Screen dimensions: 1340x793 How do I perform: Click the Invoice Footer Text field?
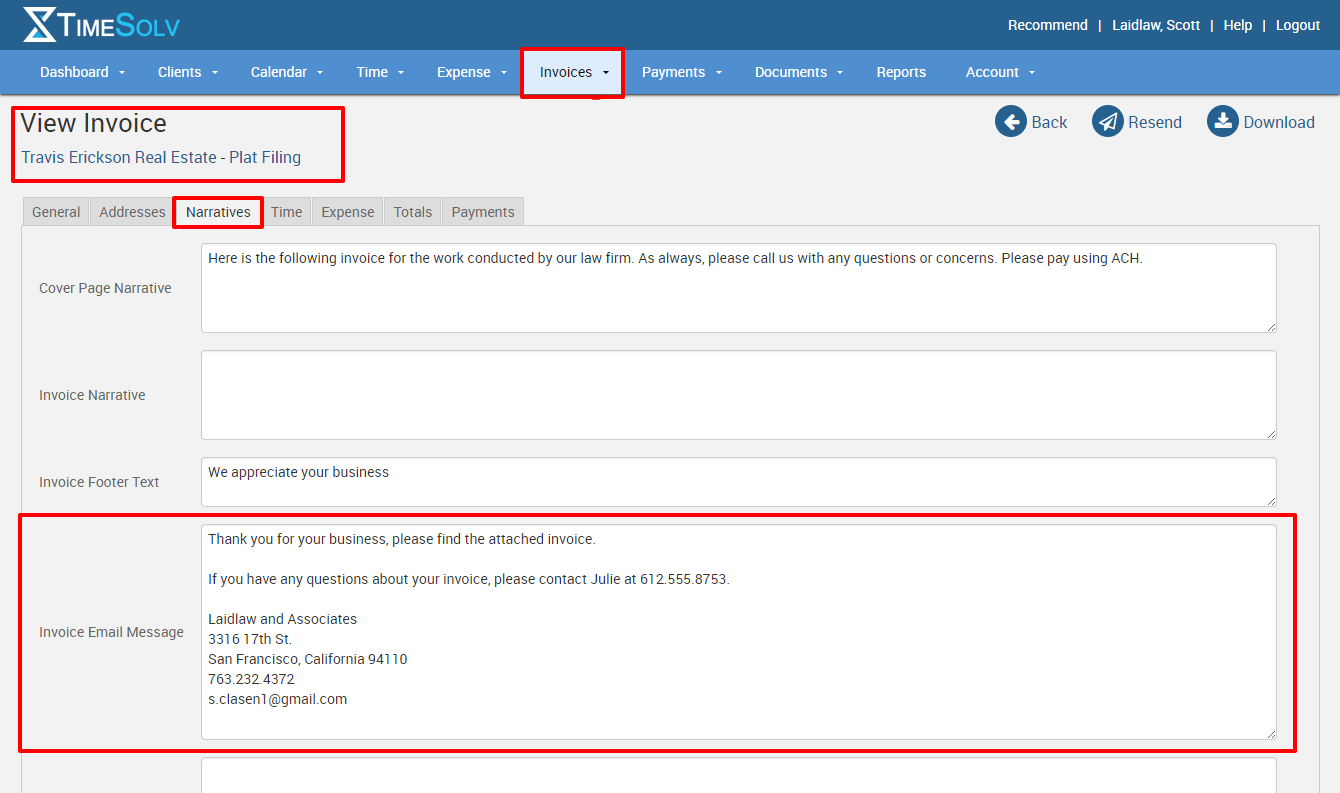coord(738,482)
